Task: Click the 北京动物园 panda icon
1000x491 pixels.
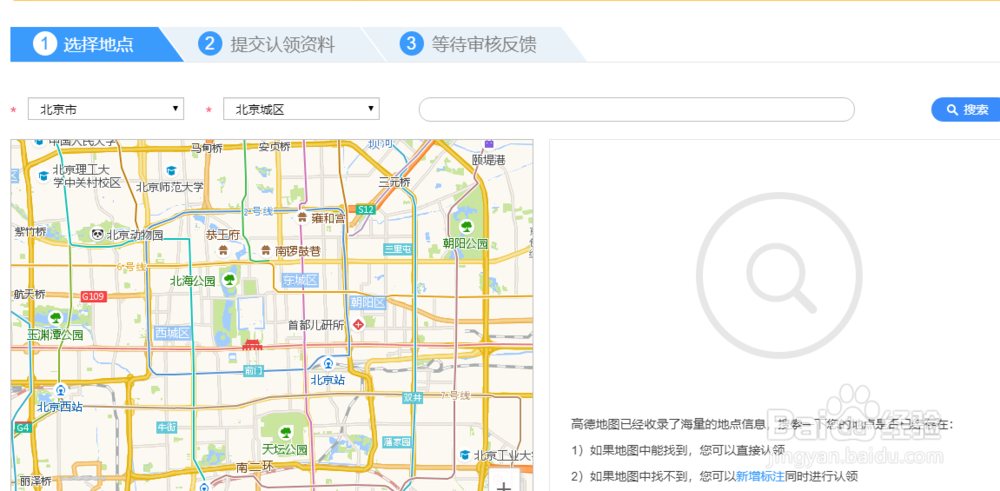Action: [x=97, y=234]
